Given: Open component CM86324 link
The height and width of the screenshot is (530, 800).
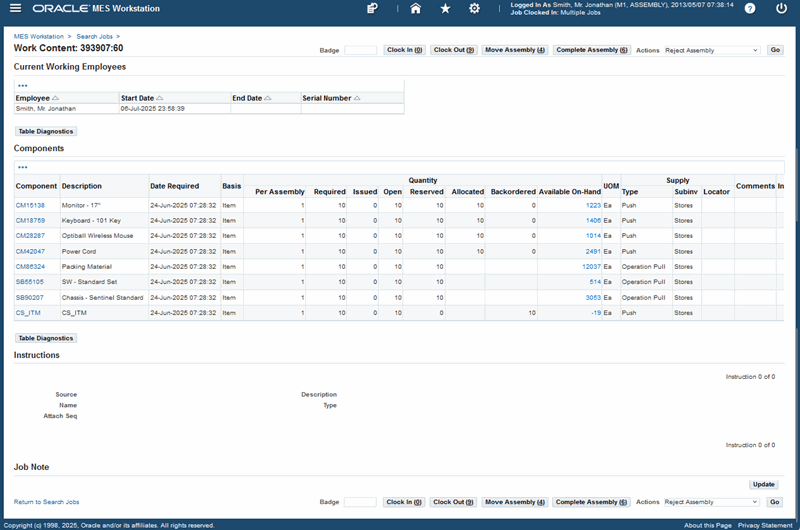Looking at the screenshot, I should tap(30, 267).
